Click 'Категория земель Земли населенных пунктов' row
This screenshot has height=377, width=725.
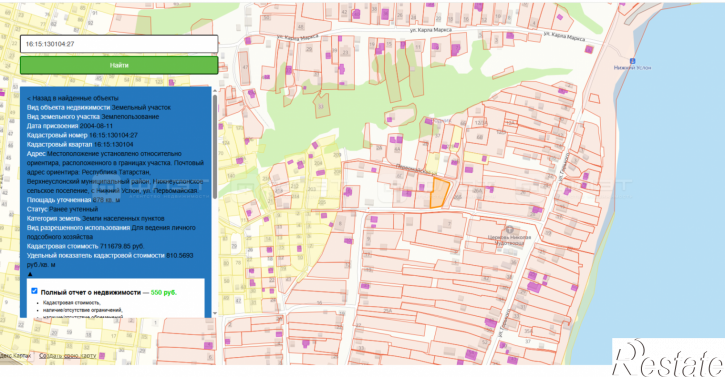coord(95,218)
